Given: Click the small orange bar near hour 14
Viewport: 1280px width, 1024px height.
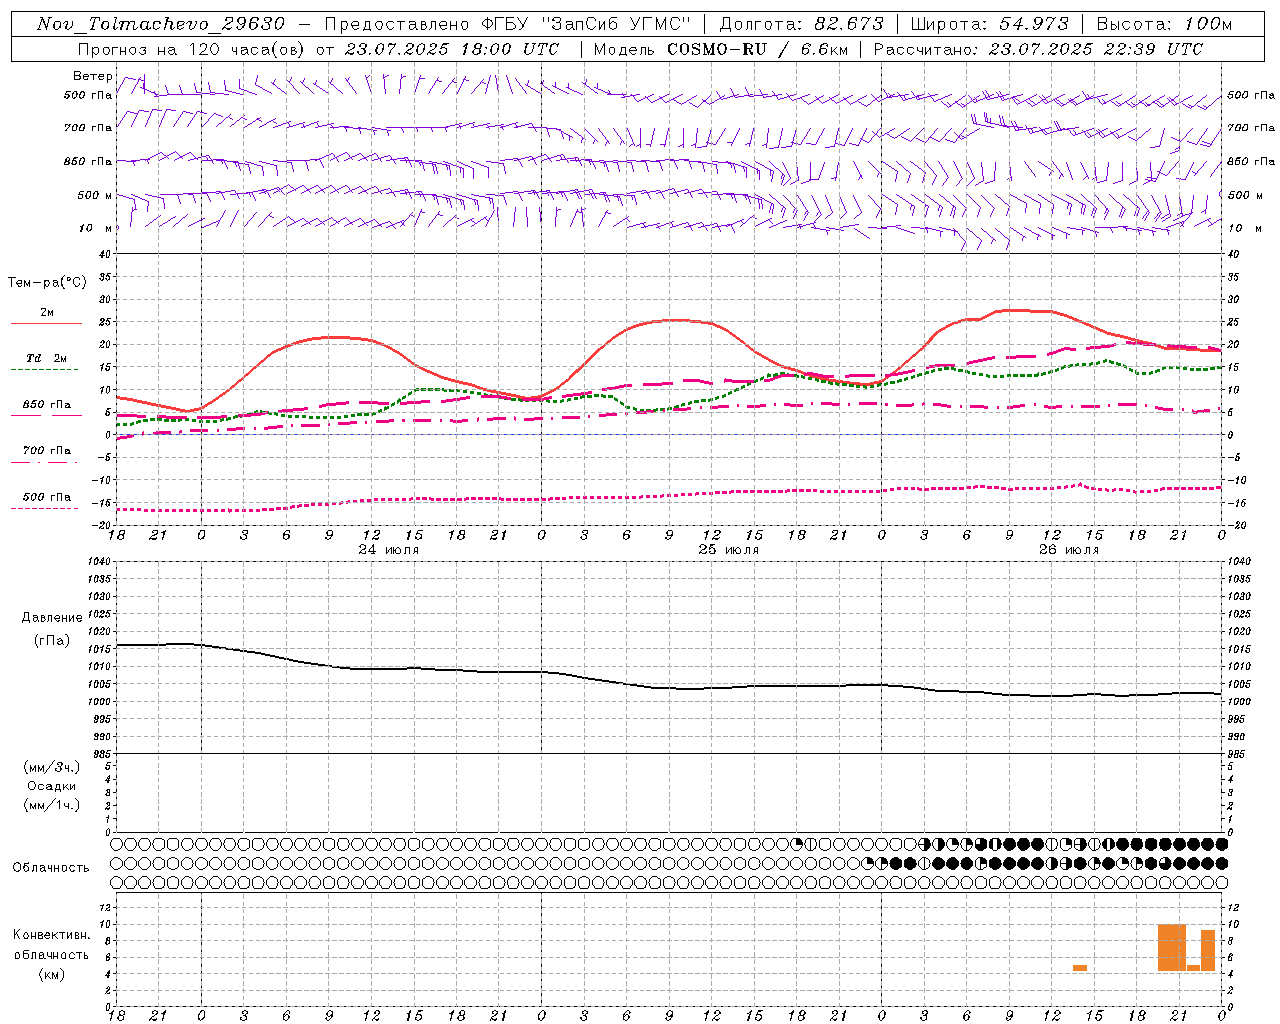Looking at the screenshot, I should click(x=1080, y=967).
